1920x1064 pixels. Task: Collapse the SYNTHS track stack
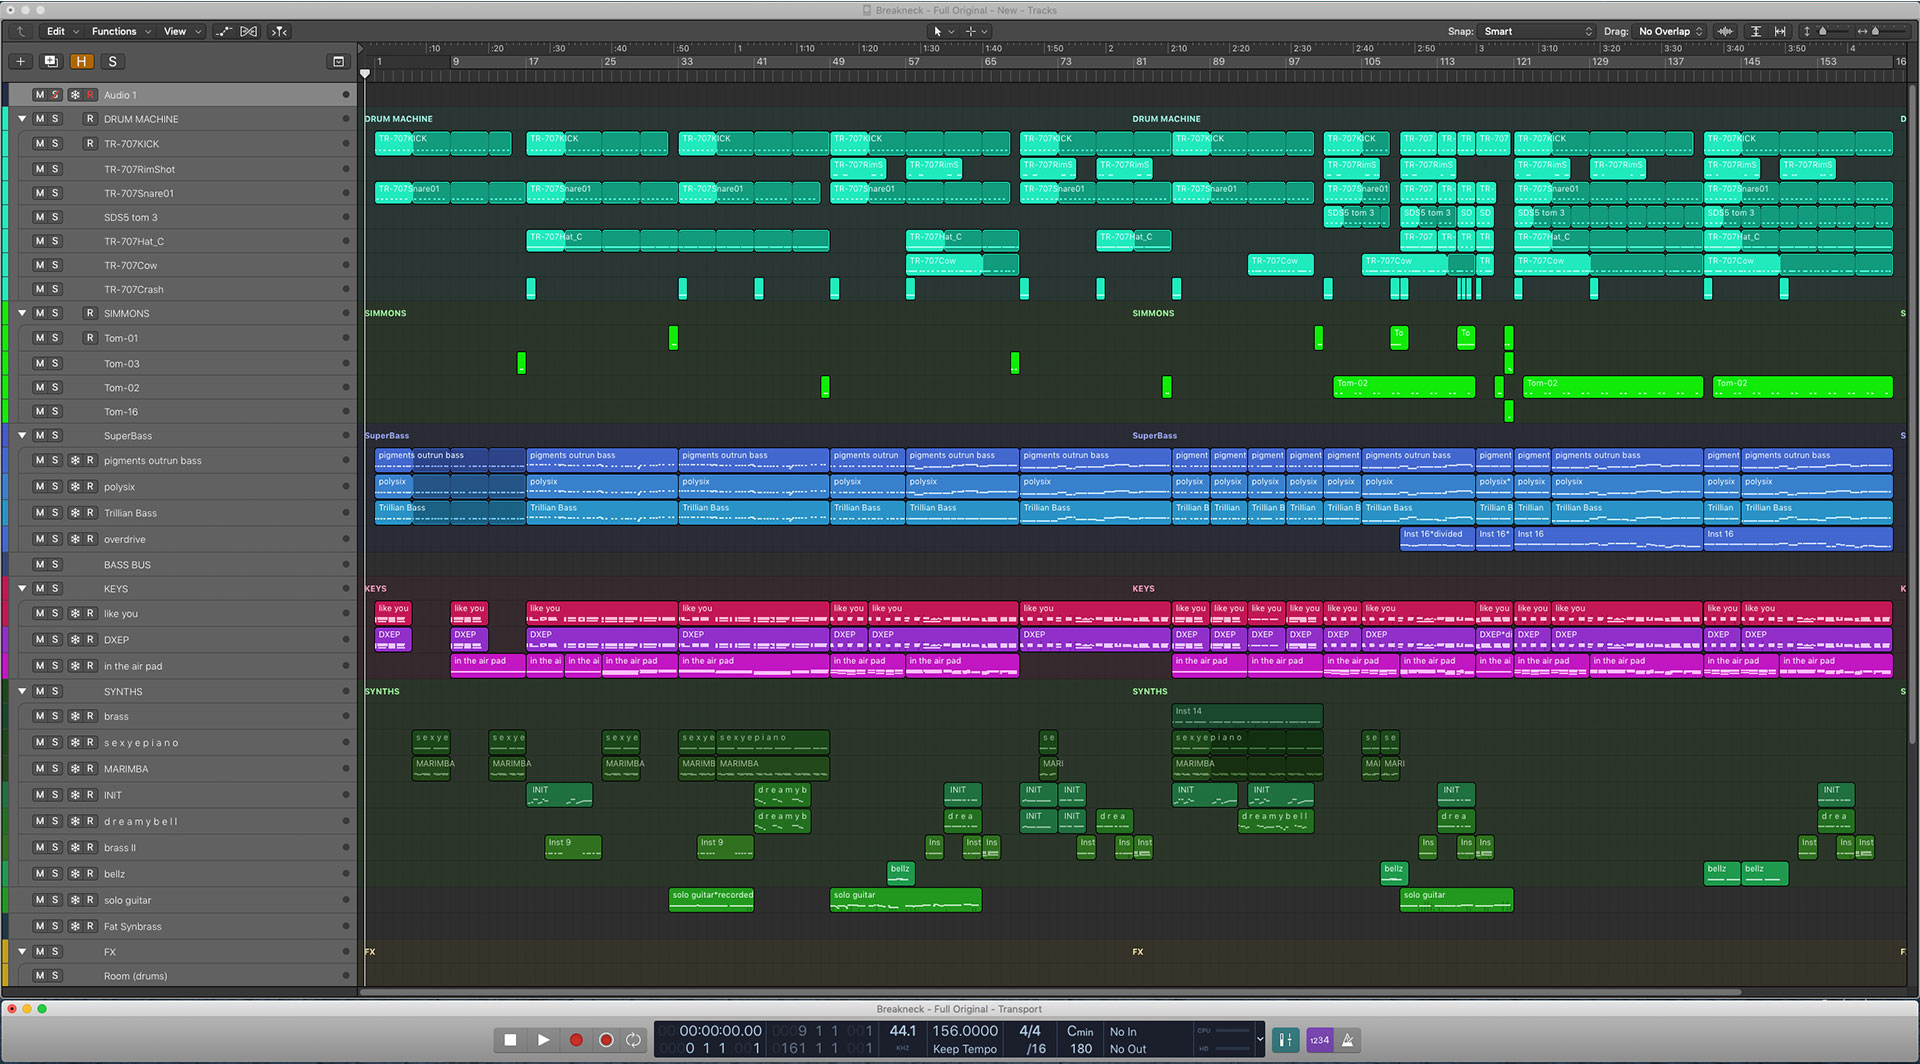click(x=22, y=691)
